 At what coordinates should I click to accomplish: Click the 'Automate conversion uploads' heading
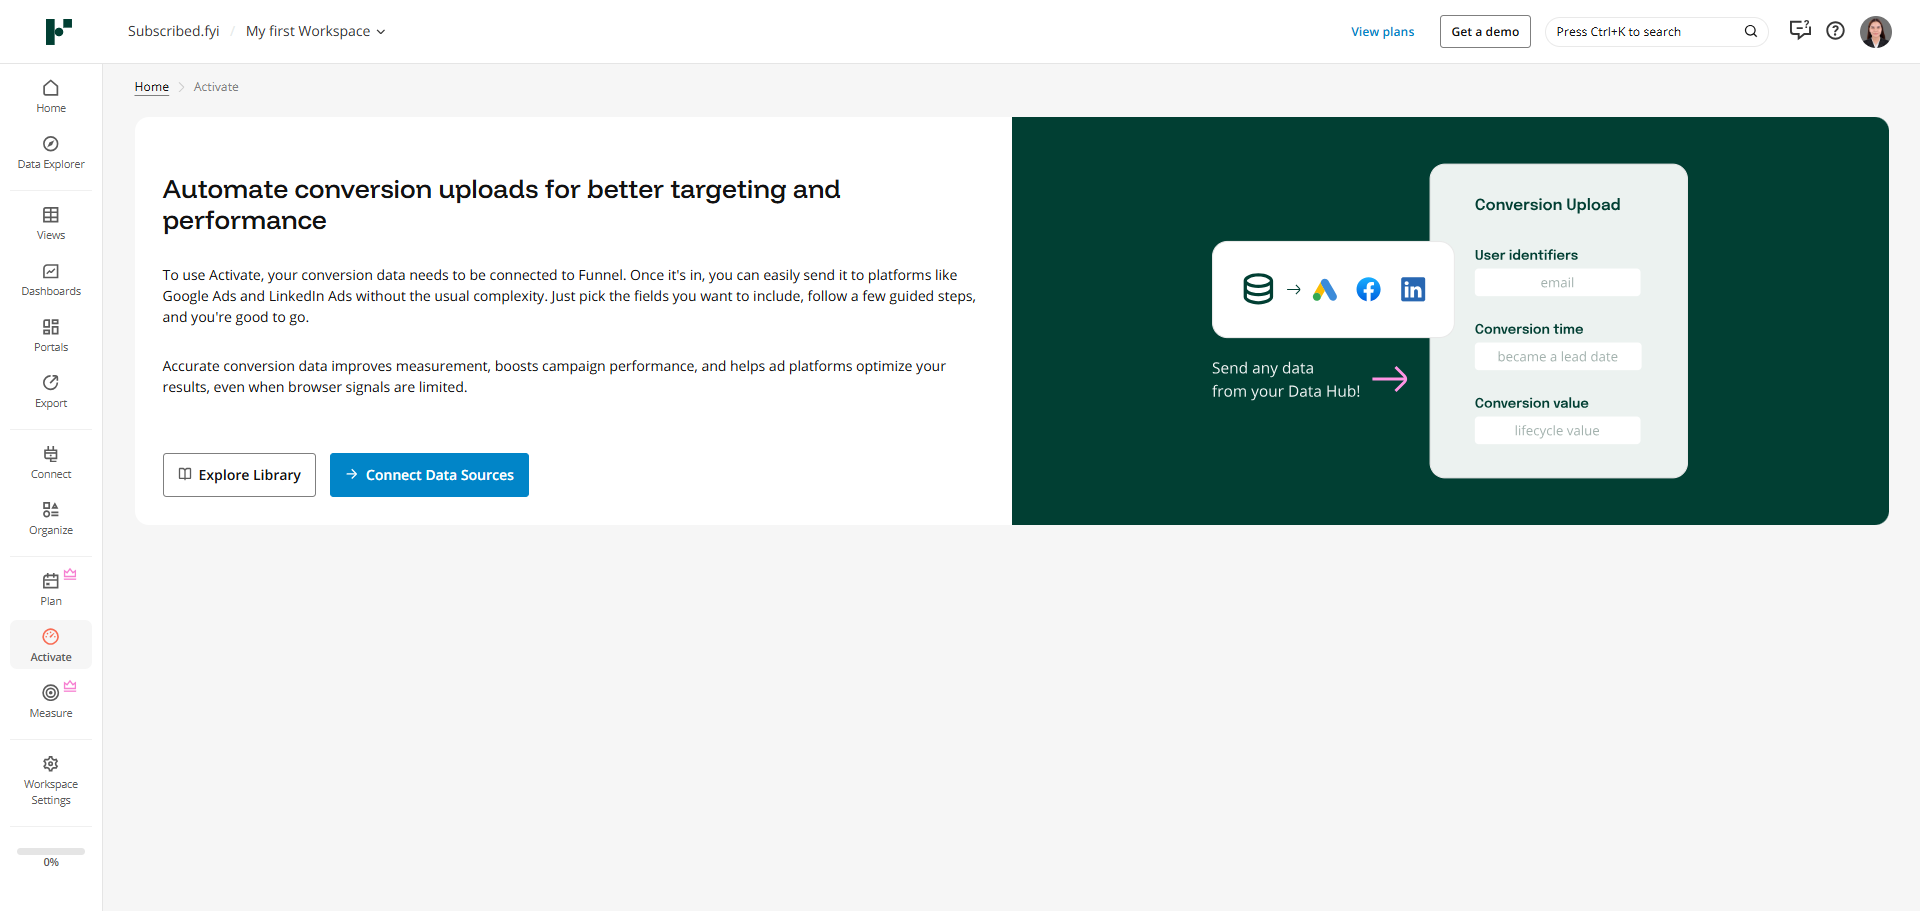[501, 205]
